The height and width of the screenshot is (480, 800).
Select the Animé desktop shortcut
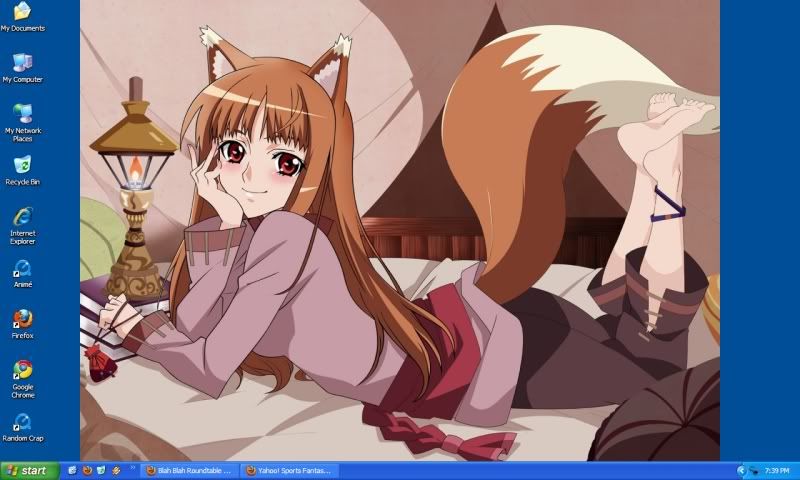click(22, 268)
